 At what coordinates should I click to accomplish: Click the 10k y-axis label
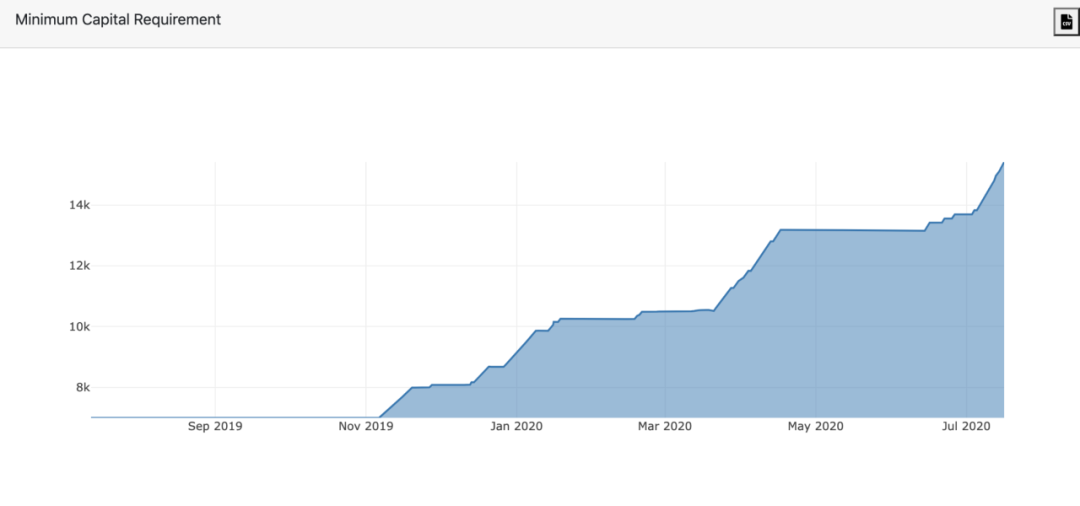81,326
